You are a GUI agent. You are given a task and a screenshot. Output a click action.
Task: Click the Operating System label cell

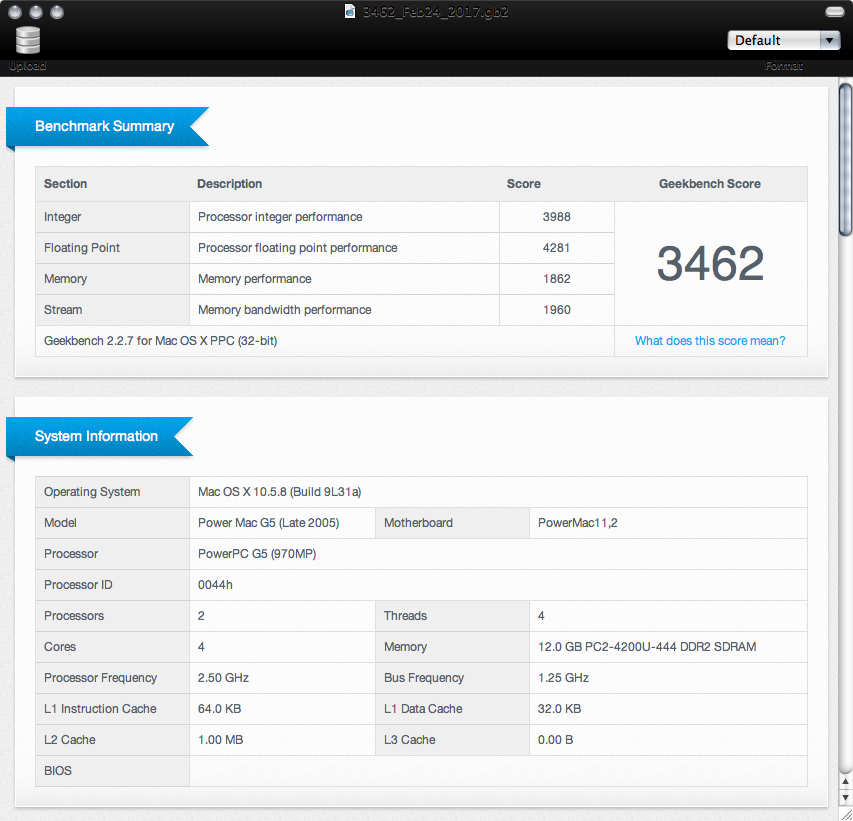click(113, 492)
